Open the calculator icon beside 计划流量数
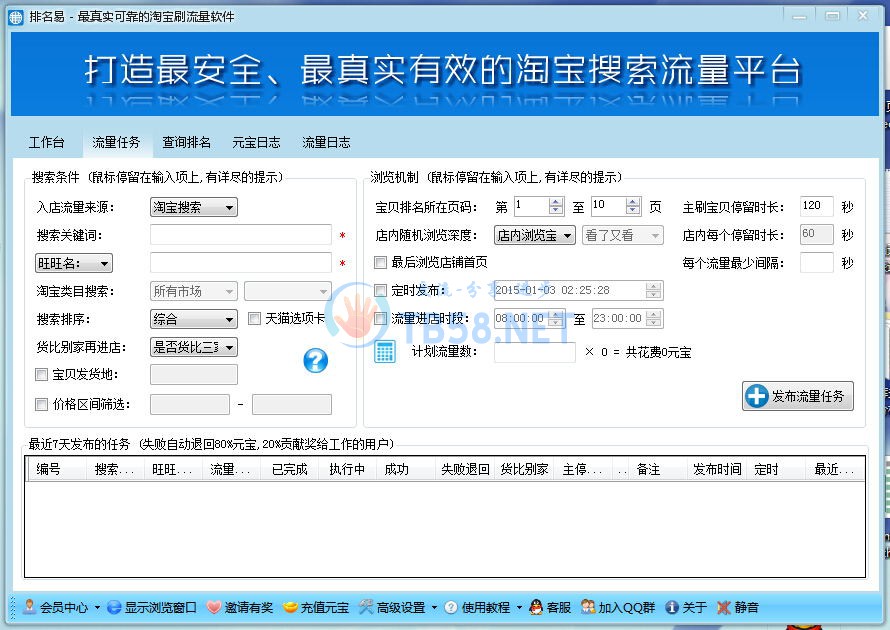The image size is (890, 630). point(384,351)
